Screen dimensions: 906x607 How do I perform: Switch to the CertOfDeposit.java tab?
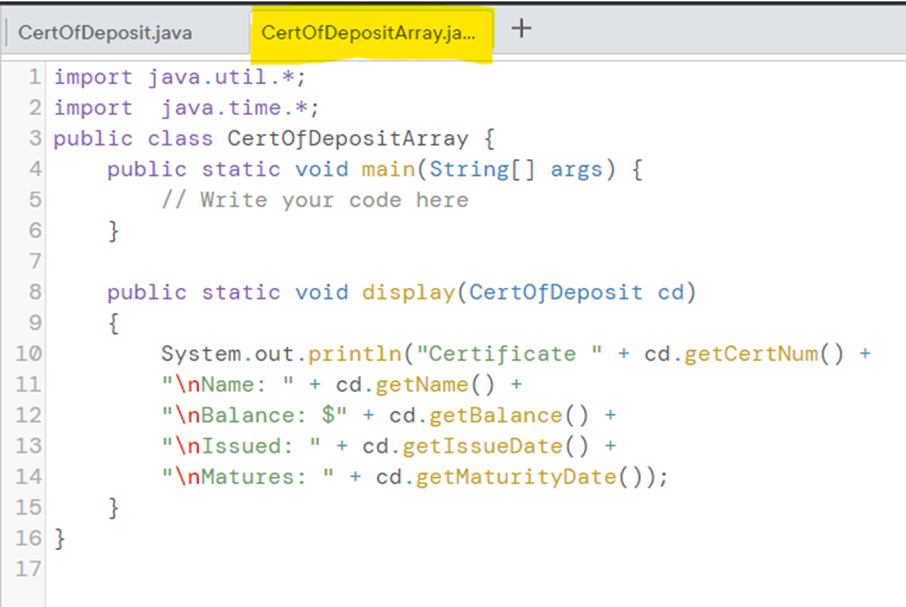point(105,32)
